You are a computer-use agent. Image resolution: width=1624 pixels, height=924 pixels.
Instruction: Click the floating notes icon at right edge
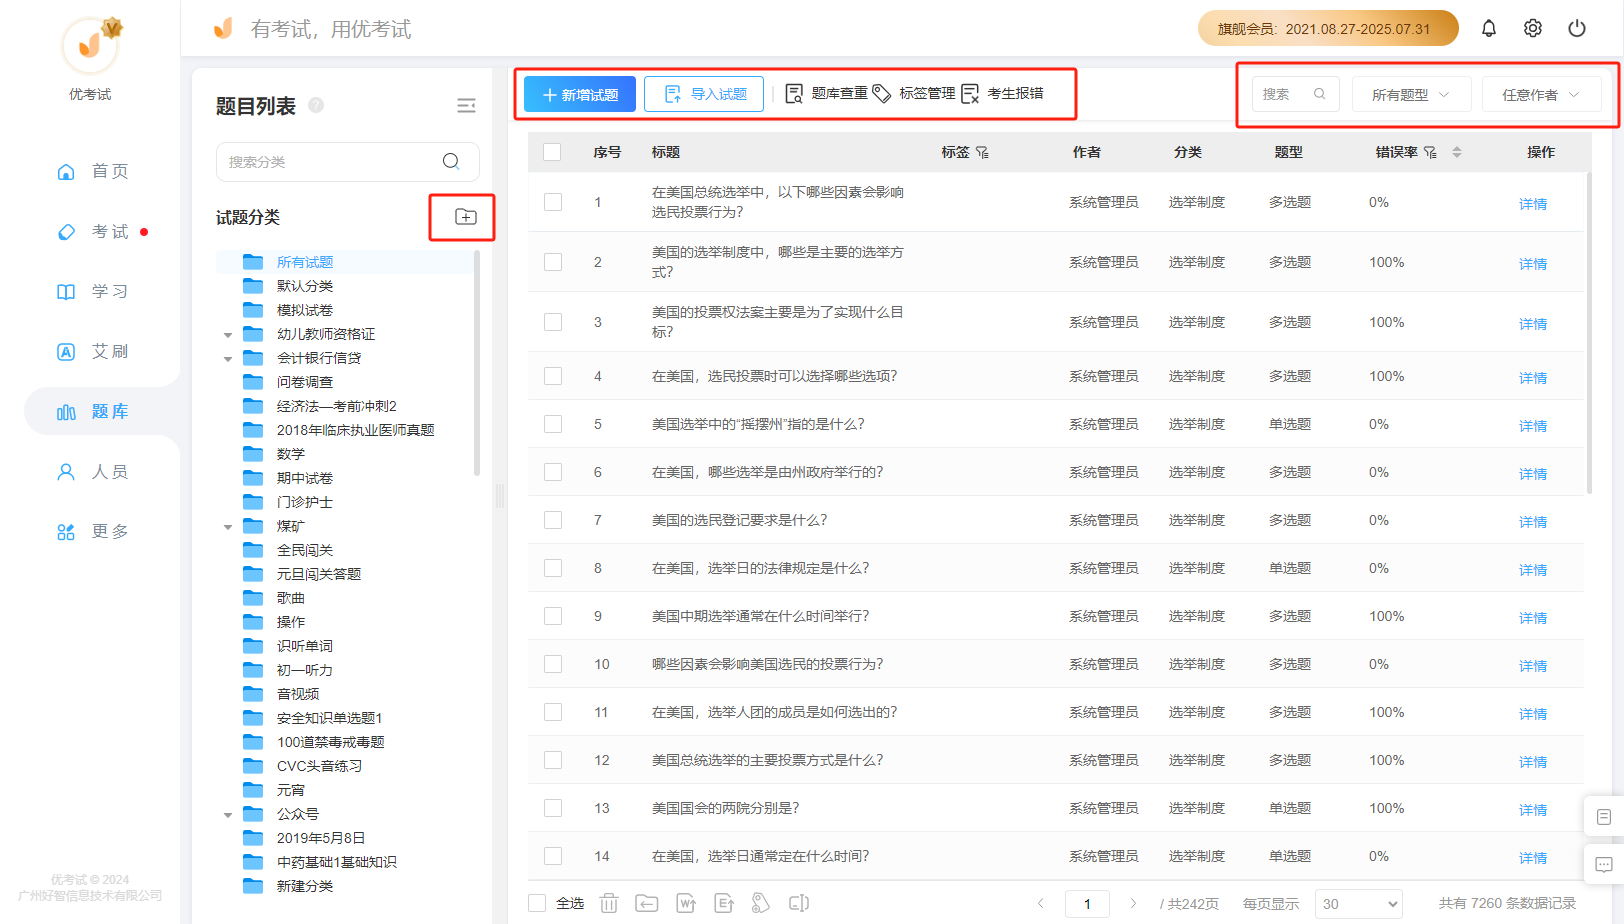(x=1604, y=817)
